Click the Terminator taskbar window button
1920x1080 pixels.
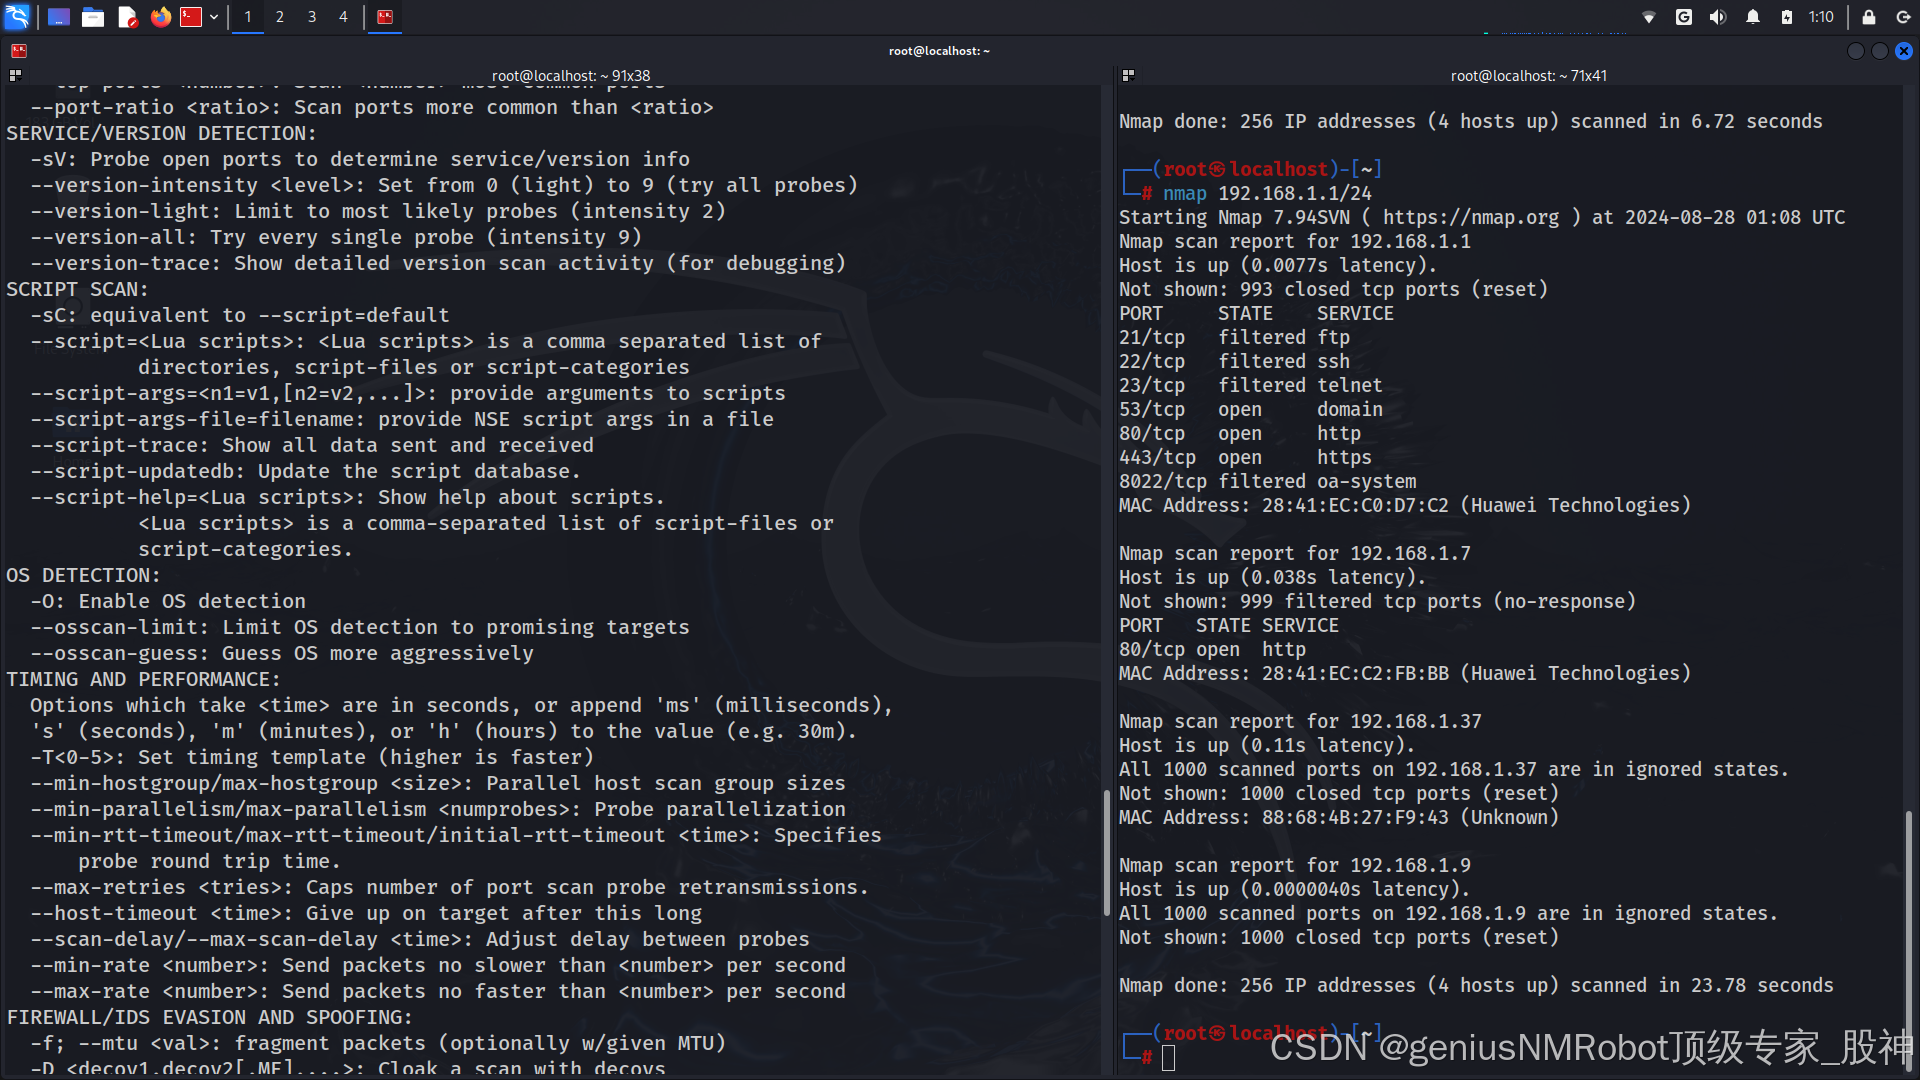(x=385, y=17)
